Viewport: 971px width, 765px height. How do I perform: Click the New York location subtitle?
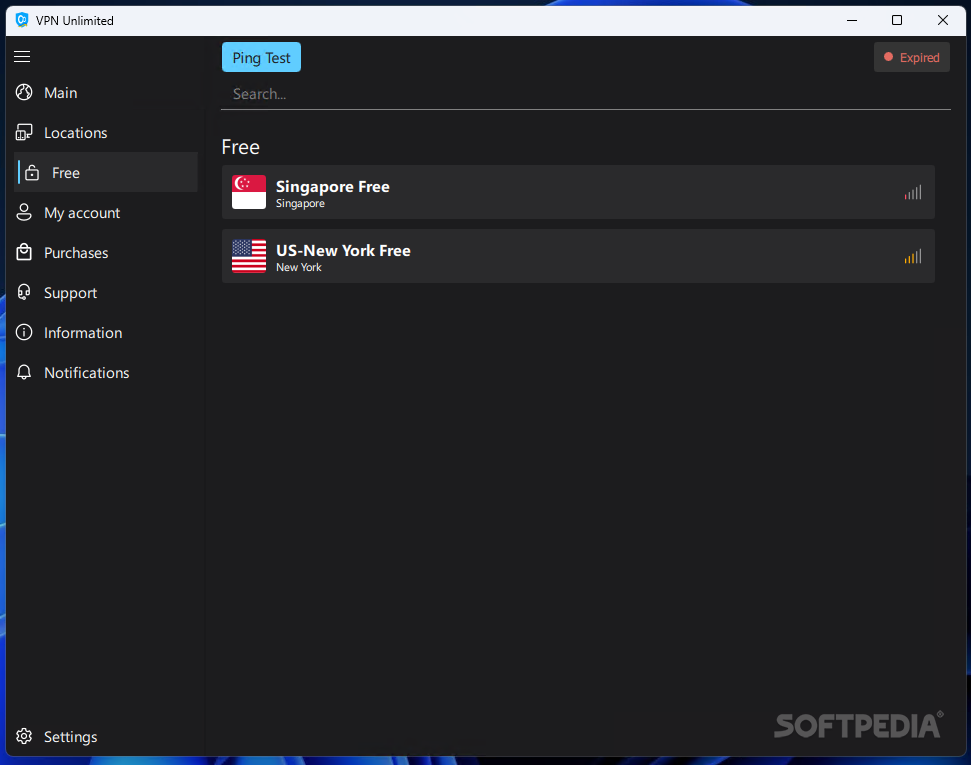coord(299,268)
